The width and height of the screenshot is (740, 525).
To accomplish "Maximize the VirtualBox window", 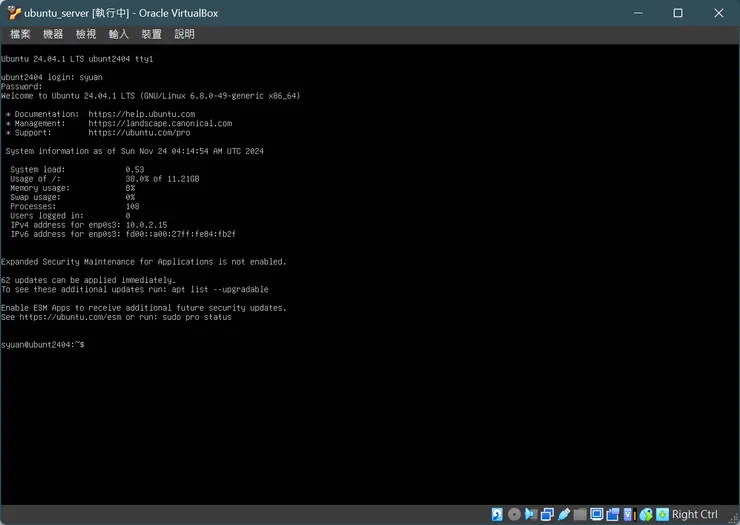I will (x=678, y=13).
